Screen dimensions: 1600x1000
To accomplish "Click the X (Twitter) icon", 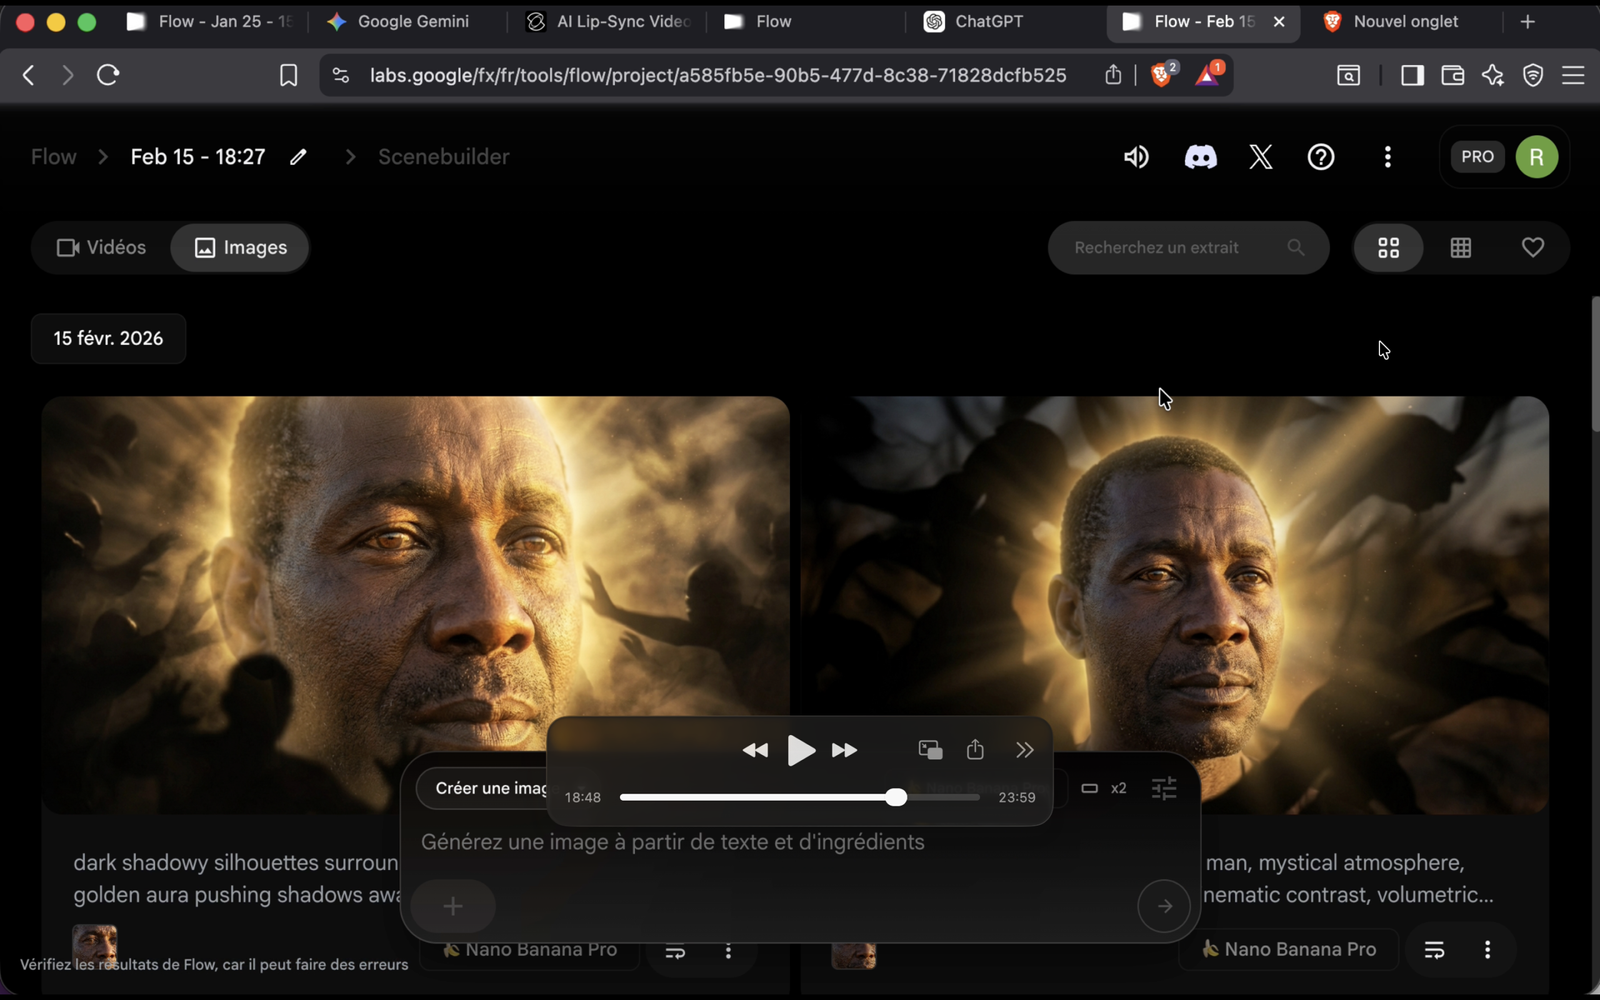I will pos(1260,157).
